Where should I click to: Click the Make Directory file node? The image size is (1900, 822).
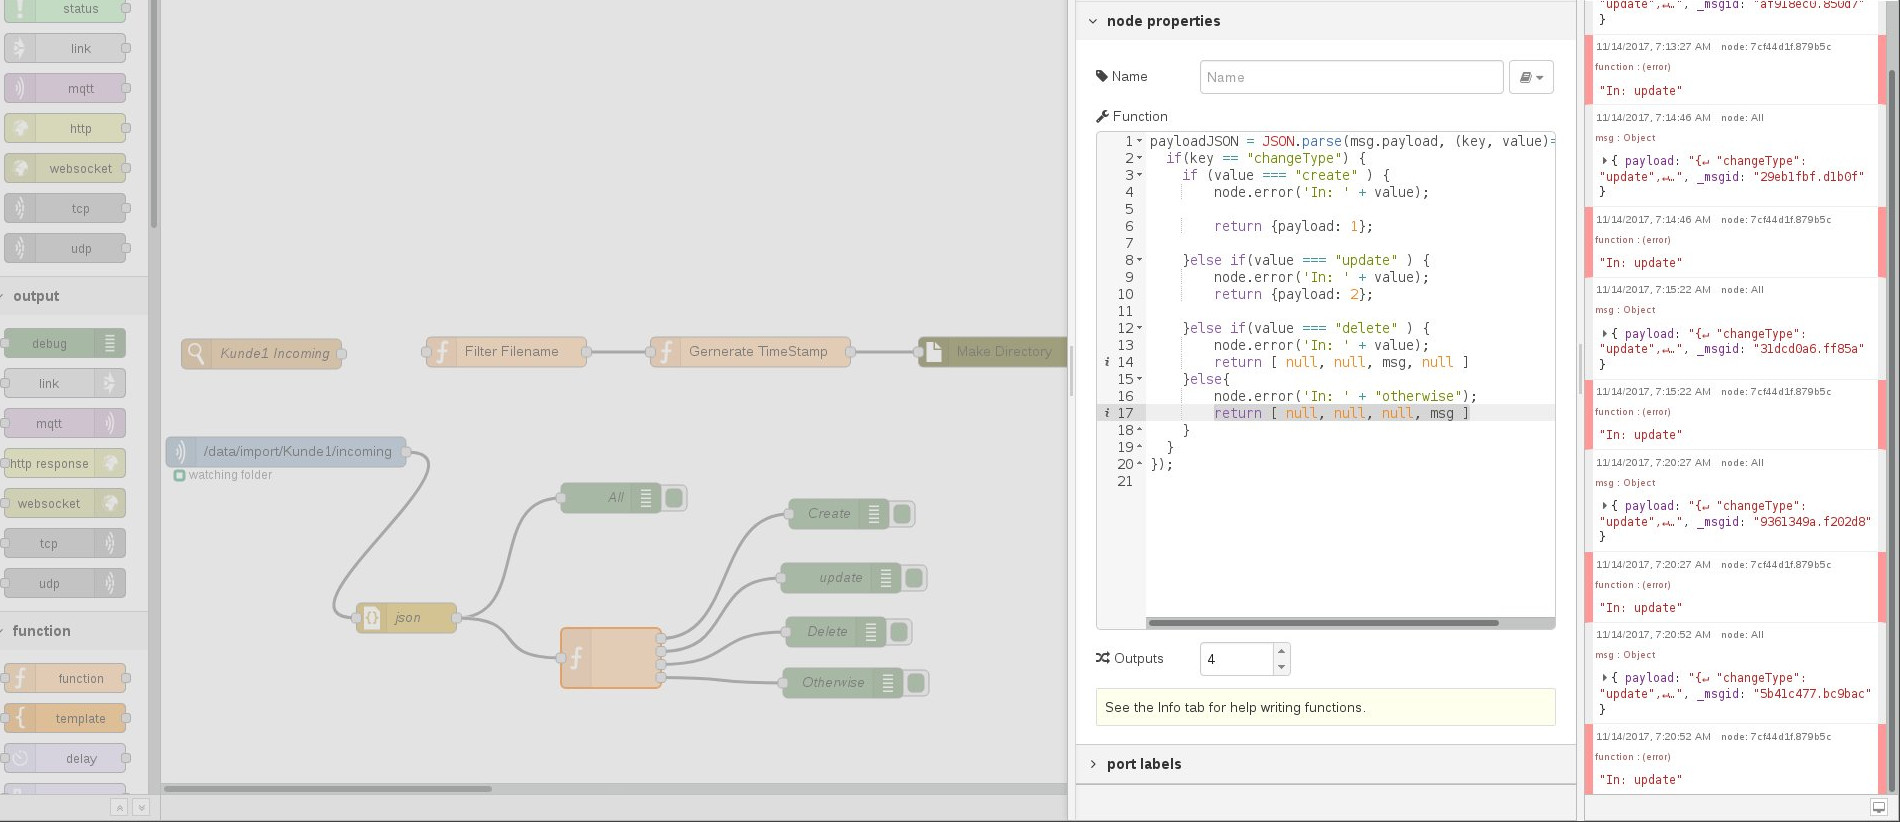tap(993, 351)
